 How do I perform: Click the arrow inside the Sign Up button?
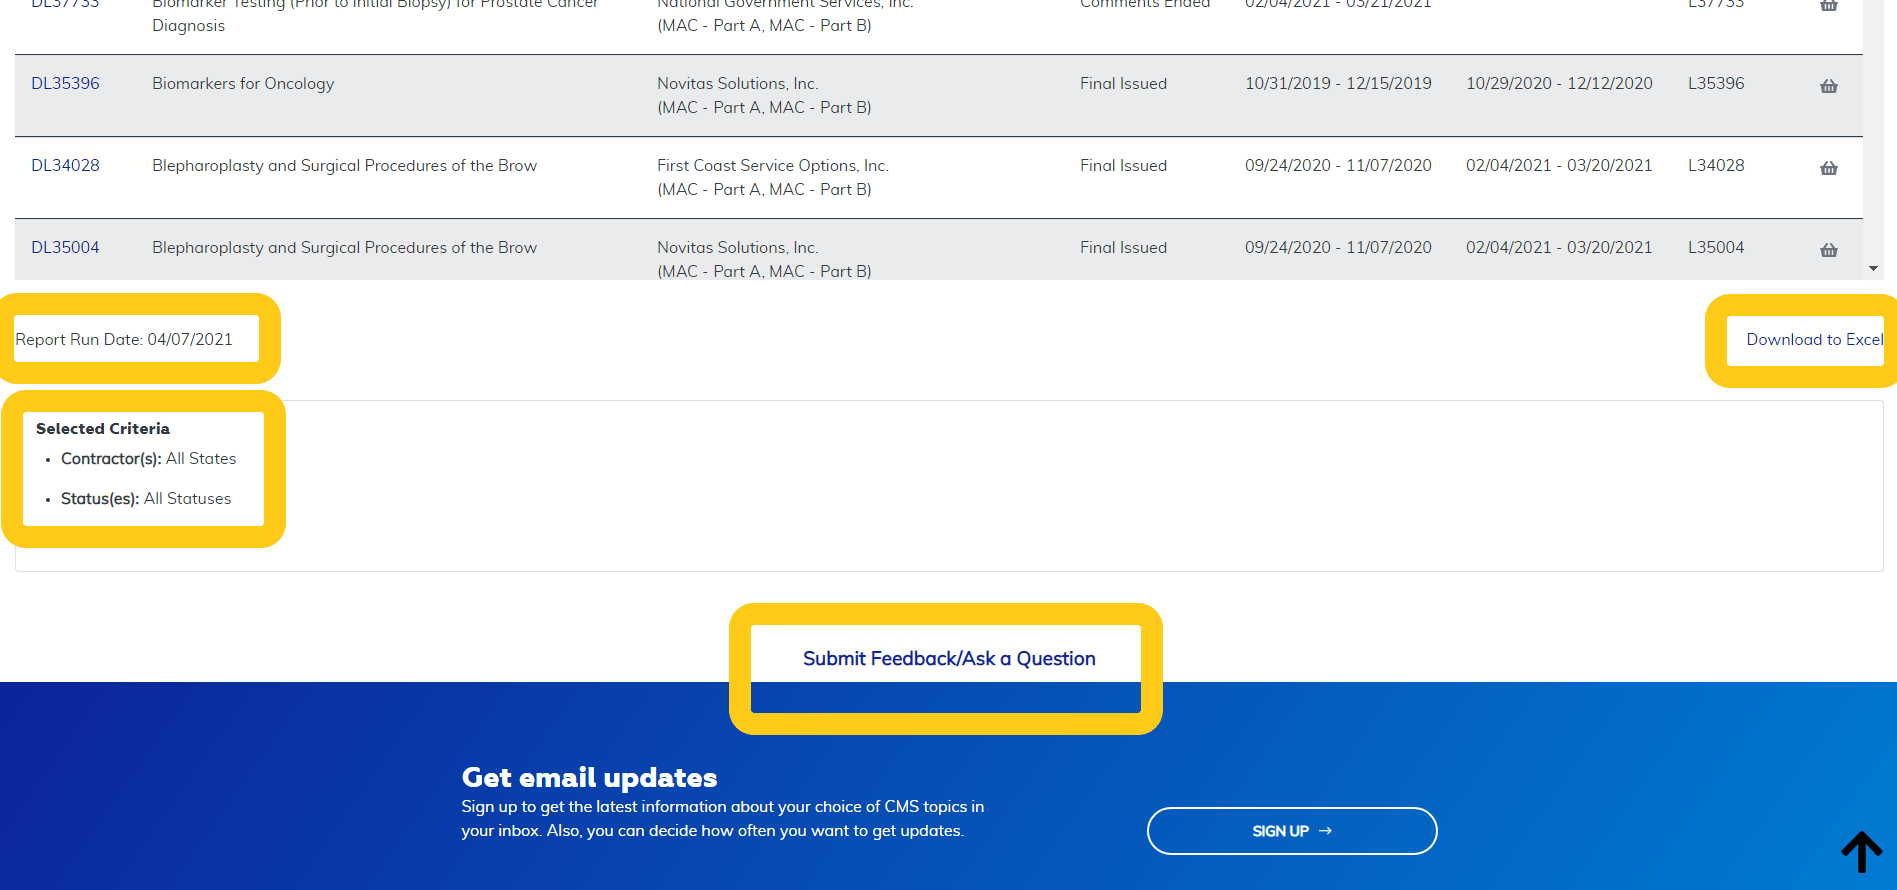[x=1325, y=831]
